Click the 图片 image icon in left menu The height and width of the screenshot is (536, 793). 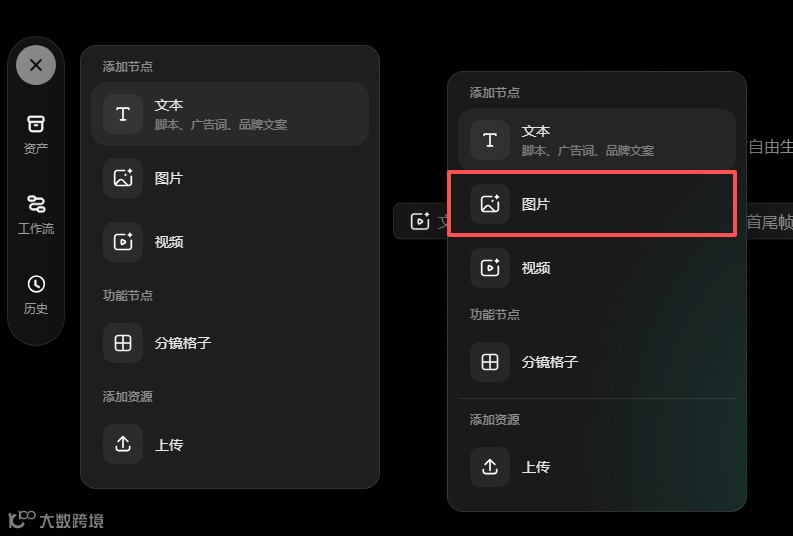123,178
